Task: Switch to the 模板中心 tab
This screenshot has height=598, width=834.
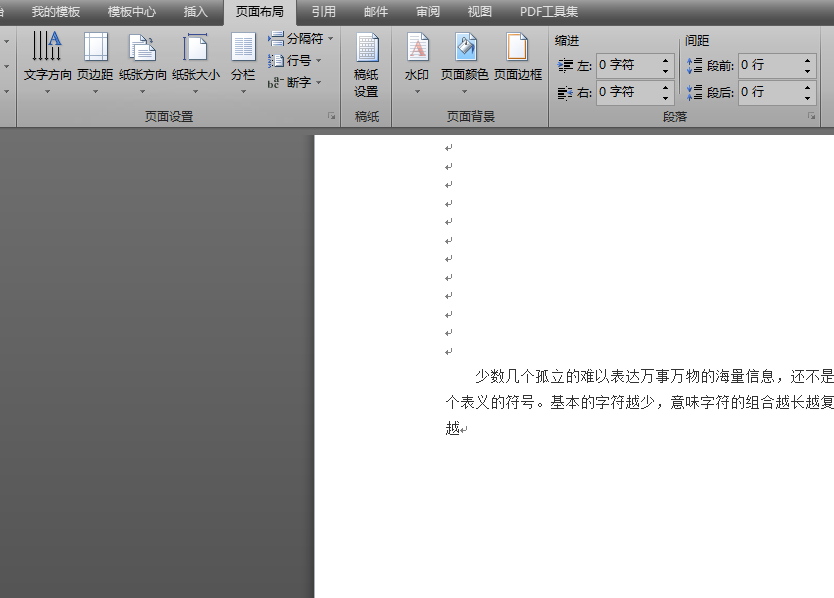Action: point(132,12)
